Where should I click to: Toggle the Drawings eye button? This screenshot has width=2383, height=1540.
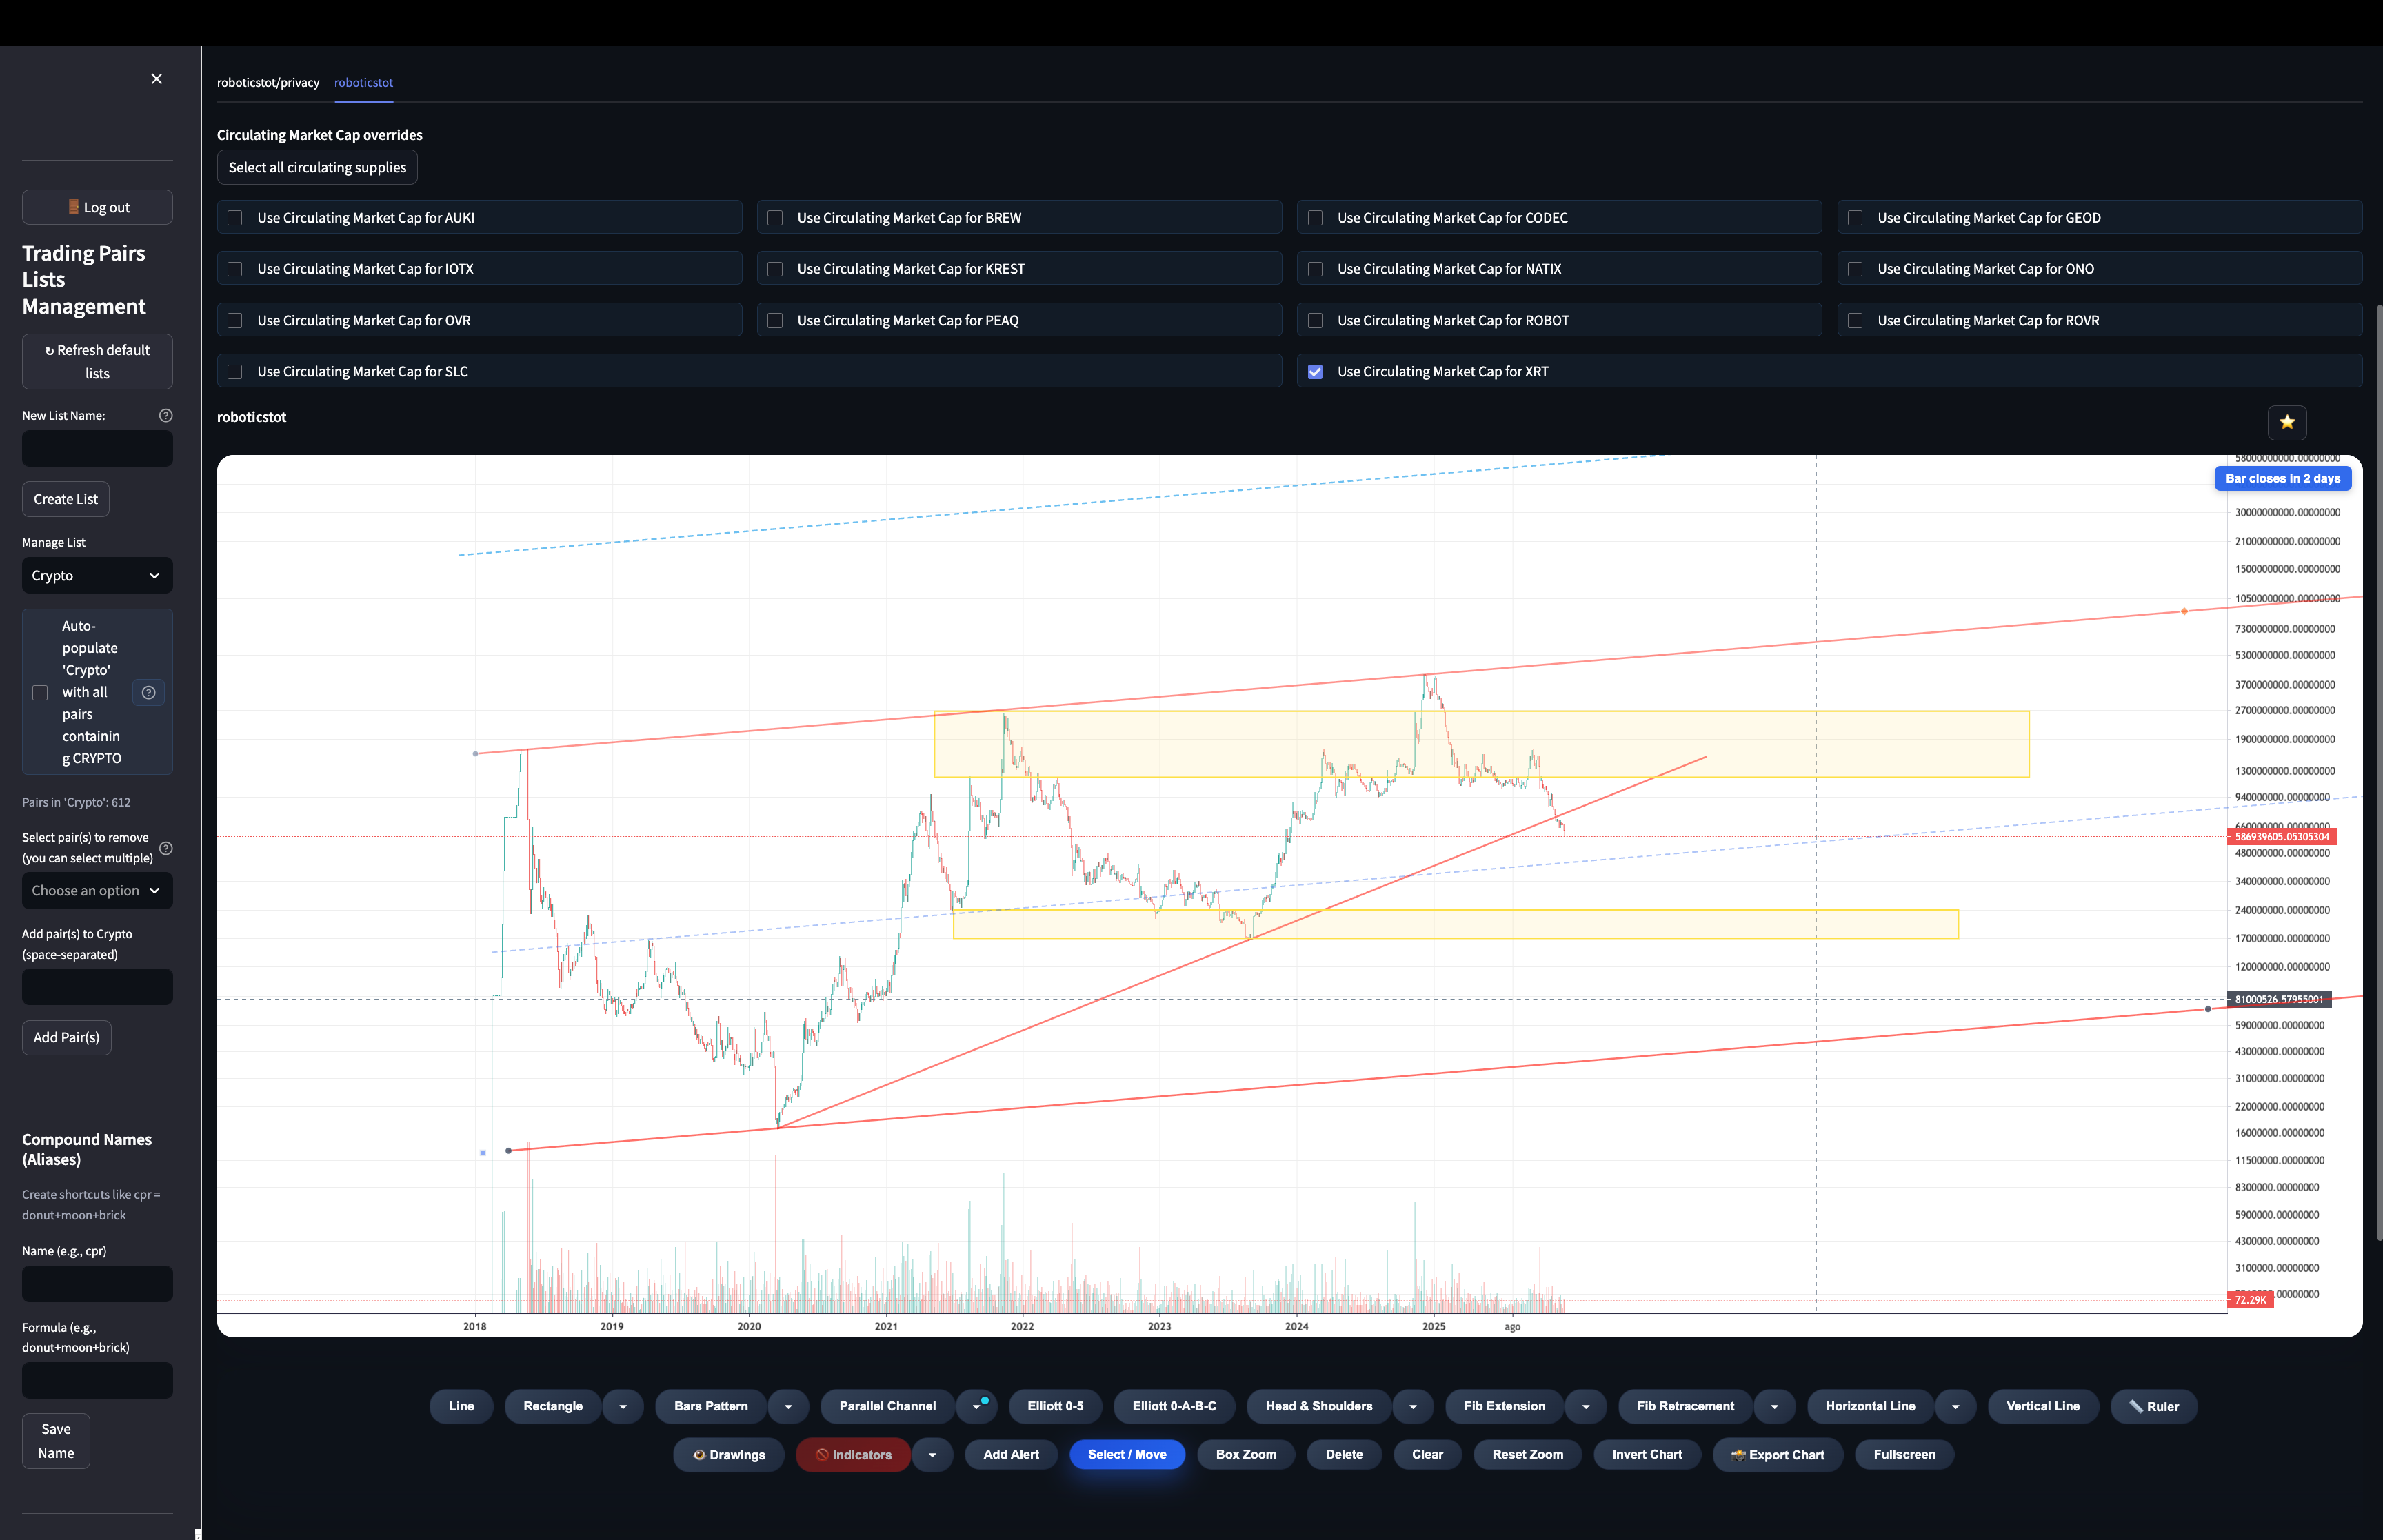tap(729, 1454)
